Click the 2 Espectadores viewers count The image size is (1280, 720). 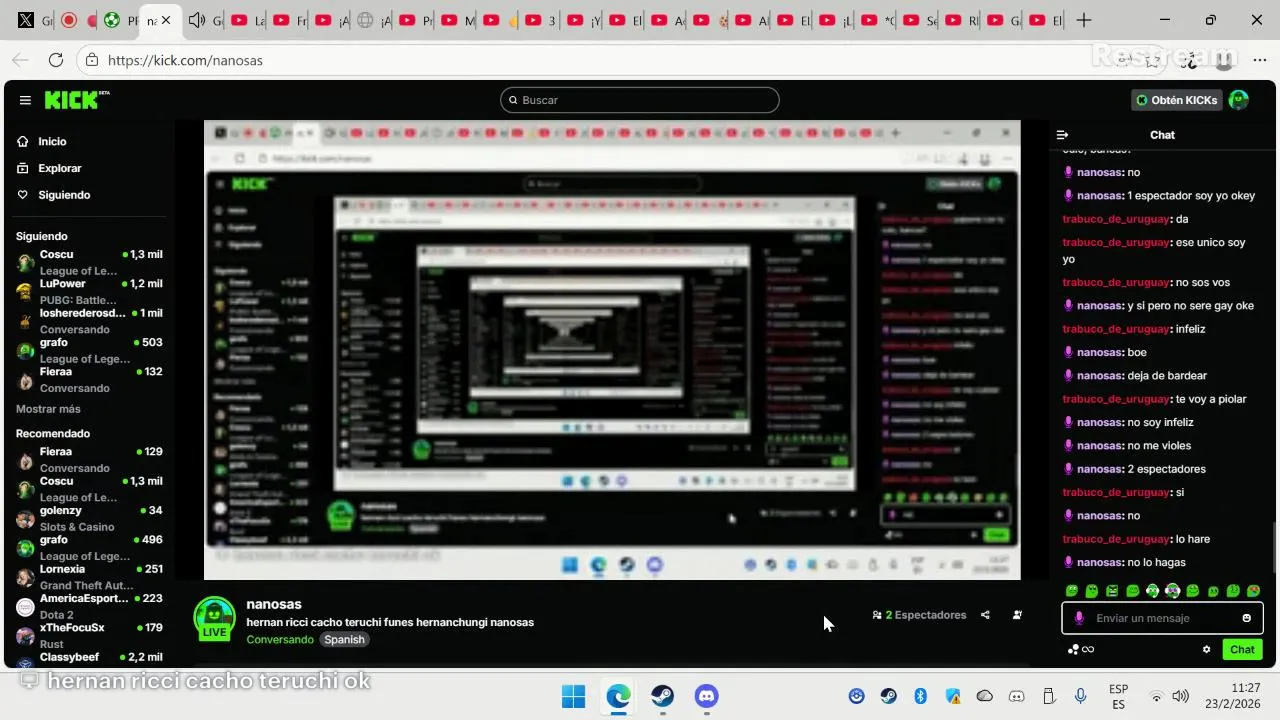pos(919,615)
